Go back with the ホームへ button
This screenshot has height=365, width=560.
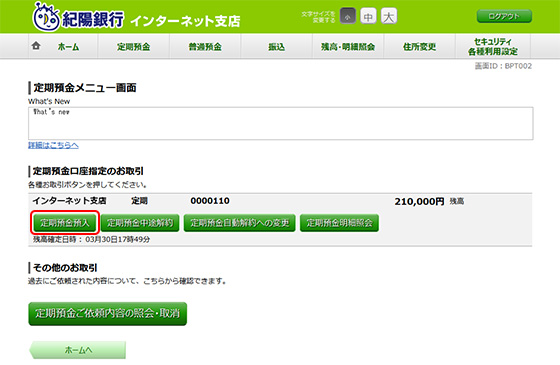click(x=78, y=350)
